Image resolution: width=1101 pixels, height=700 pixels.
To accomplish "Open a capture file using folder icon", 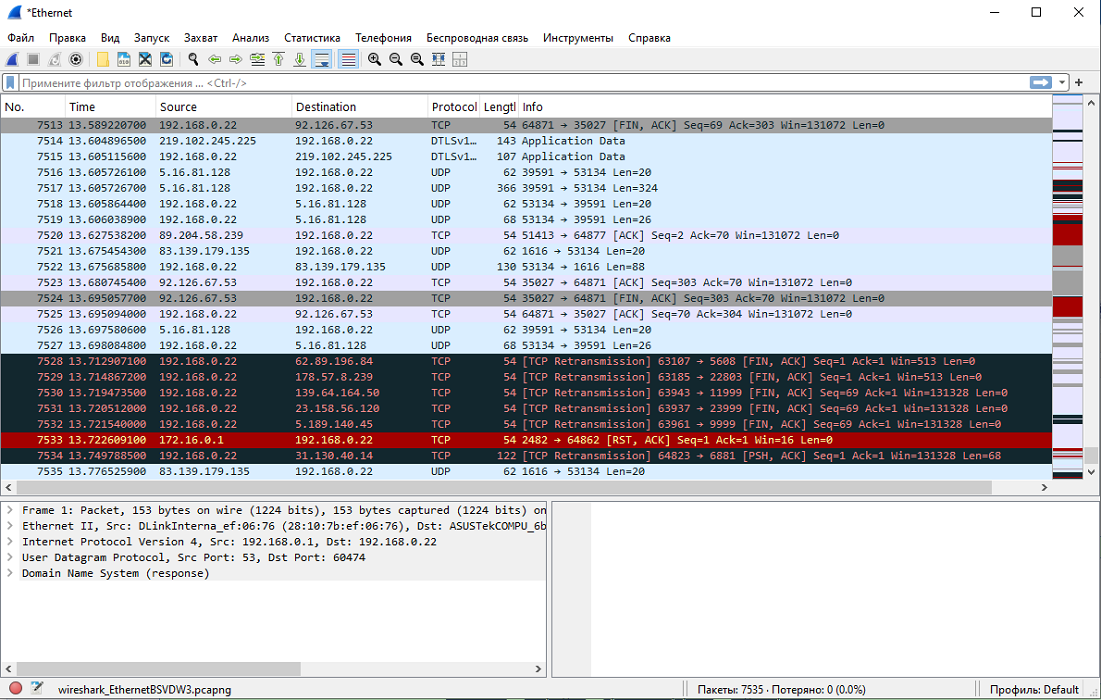I will [x=103, y=60].
